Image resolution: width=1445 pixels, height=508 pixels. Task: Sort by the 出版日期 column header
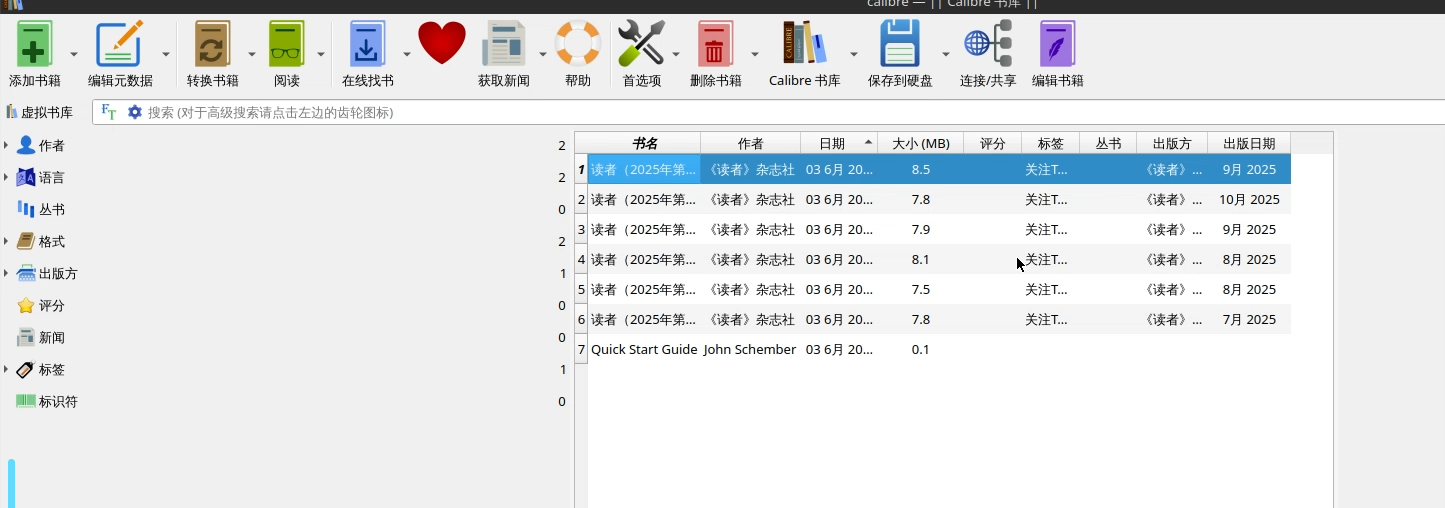[x=1249, y=143]
